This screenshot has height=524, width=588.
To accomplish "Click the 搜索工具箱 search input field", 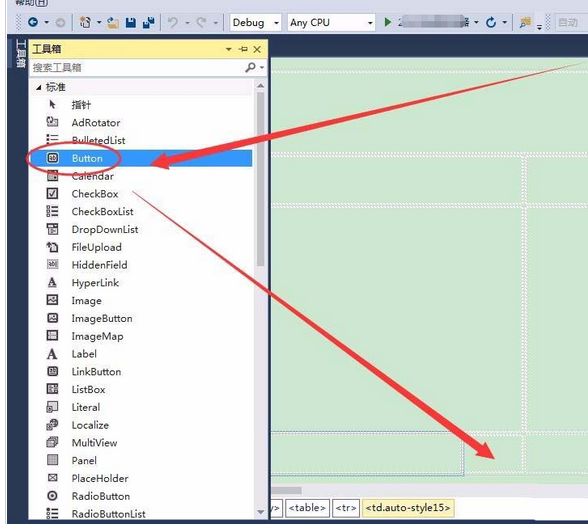I will (138, 68).
